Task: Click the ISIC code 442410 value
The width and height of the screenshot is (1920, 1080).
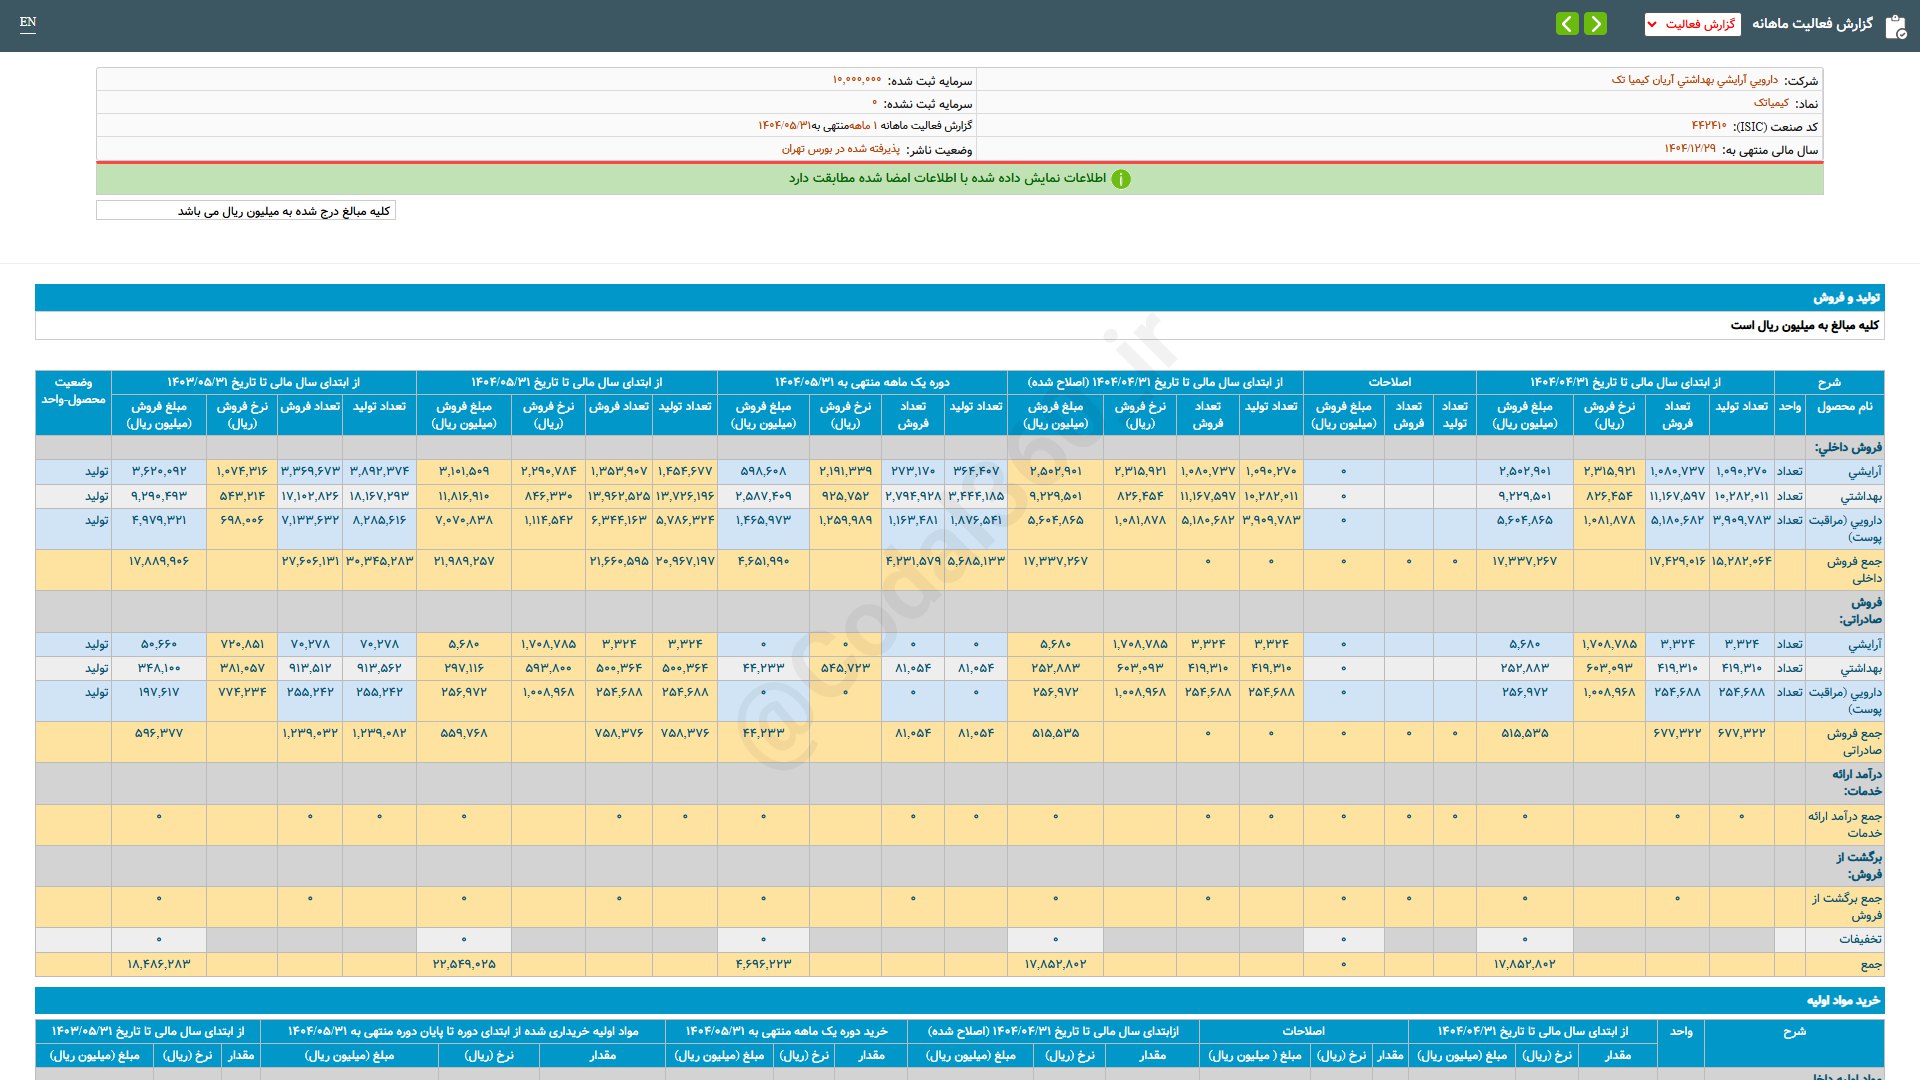Action: click(1708, 126)
